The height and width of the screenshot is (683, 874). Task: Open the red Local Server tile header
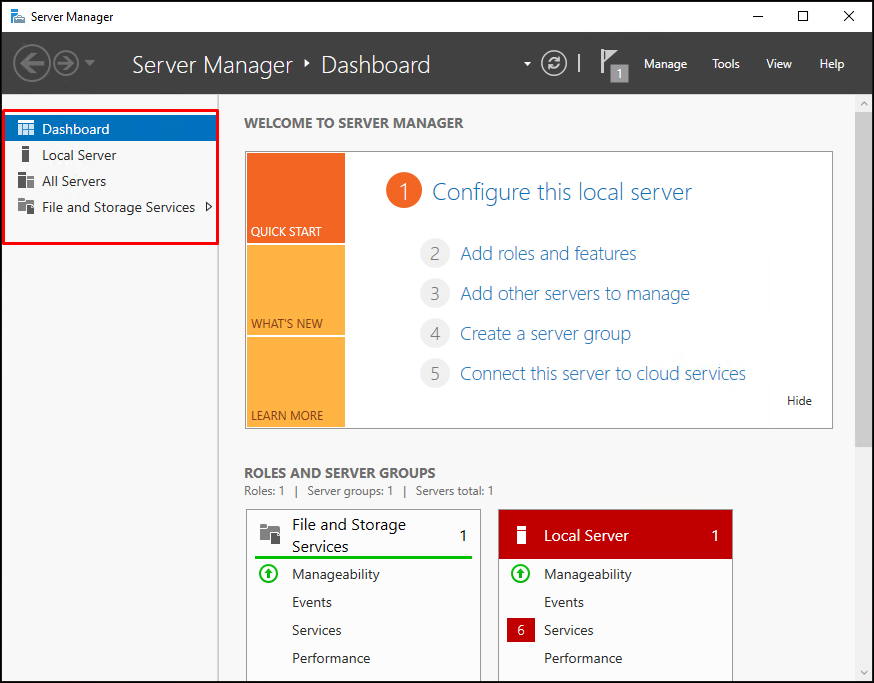[615, 535]
